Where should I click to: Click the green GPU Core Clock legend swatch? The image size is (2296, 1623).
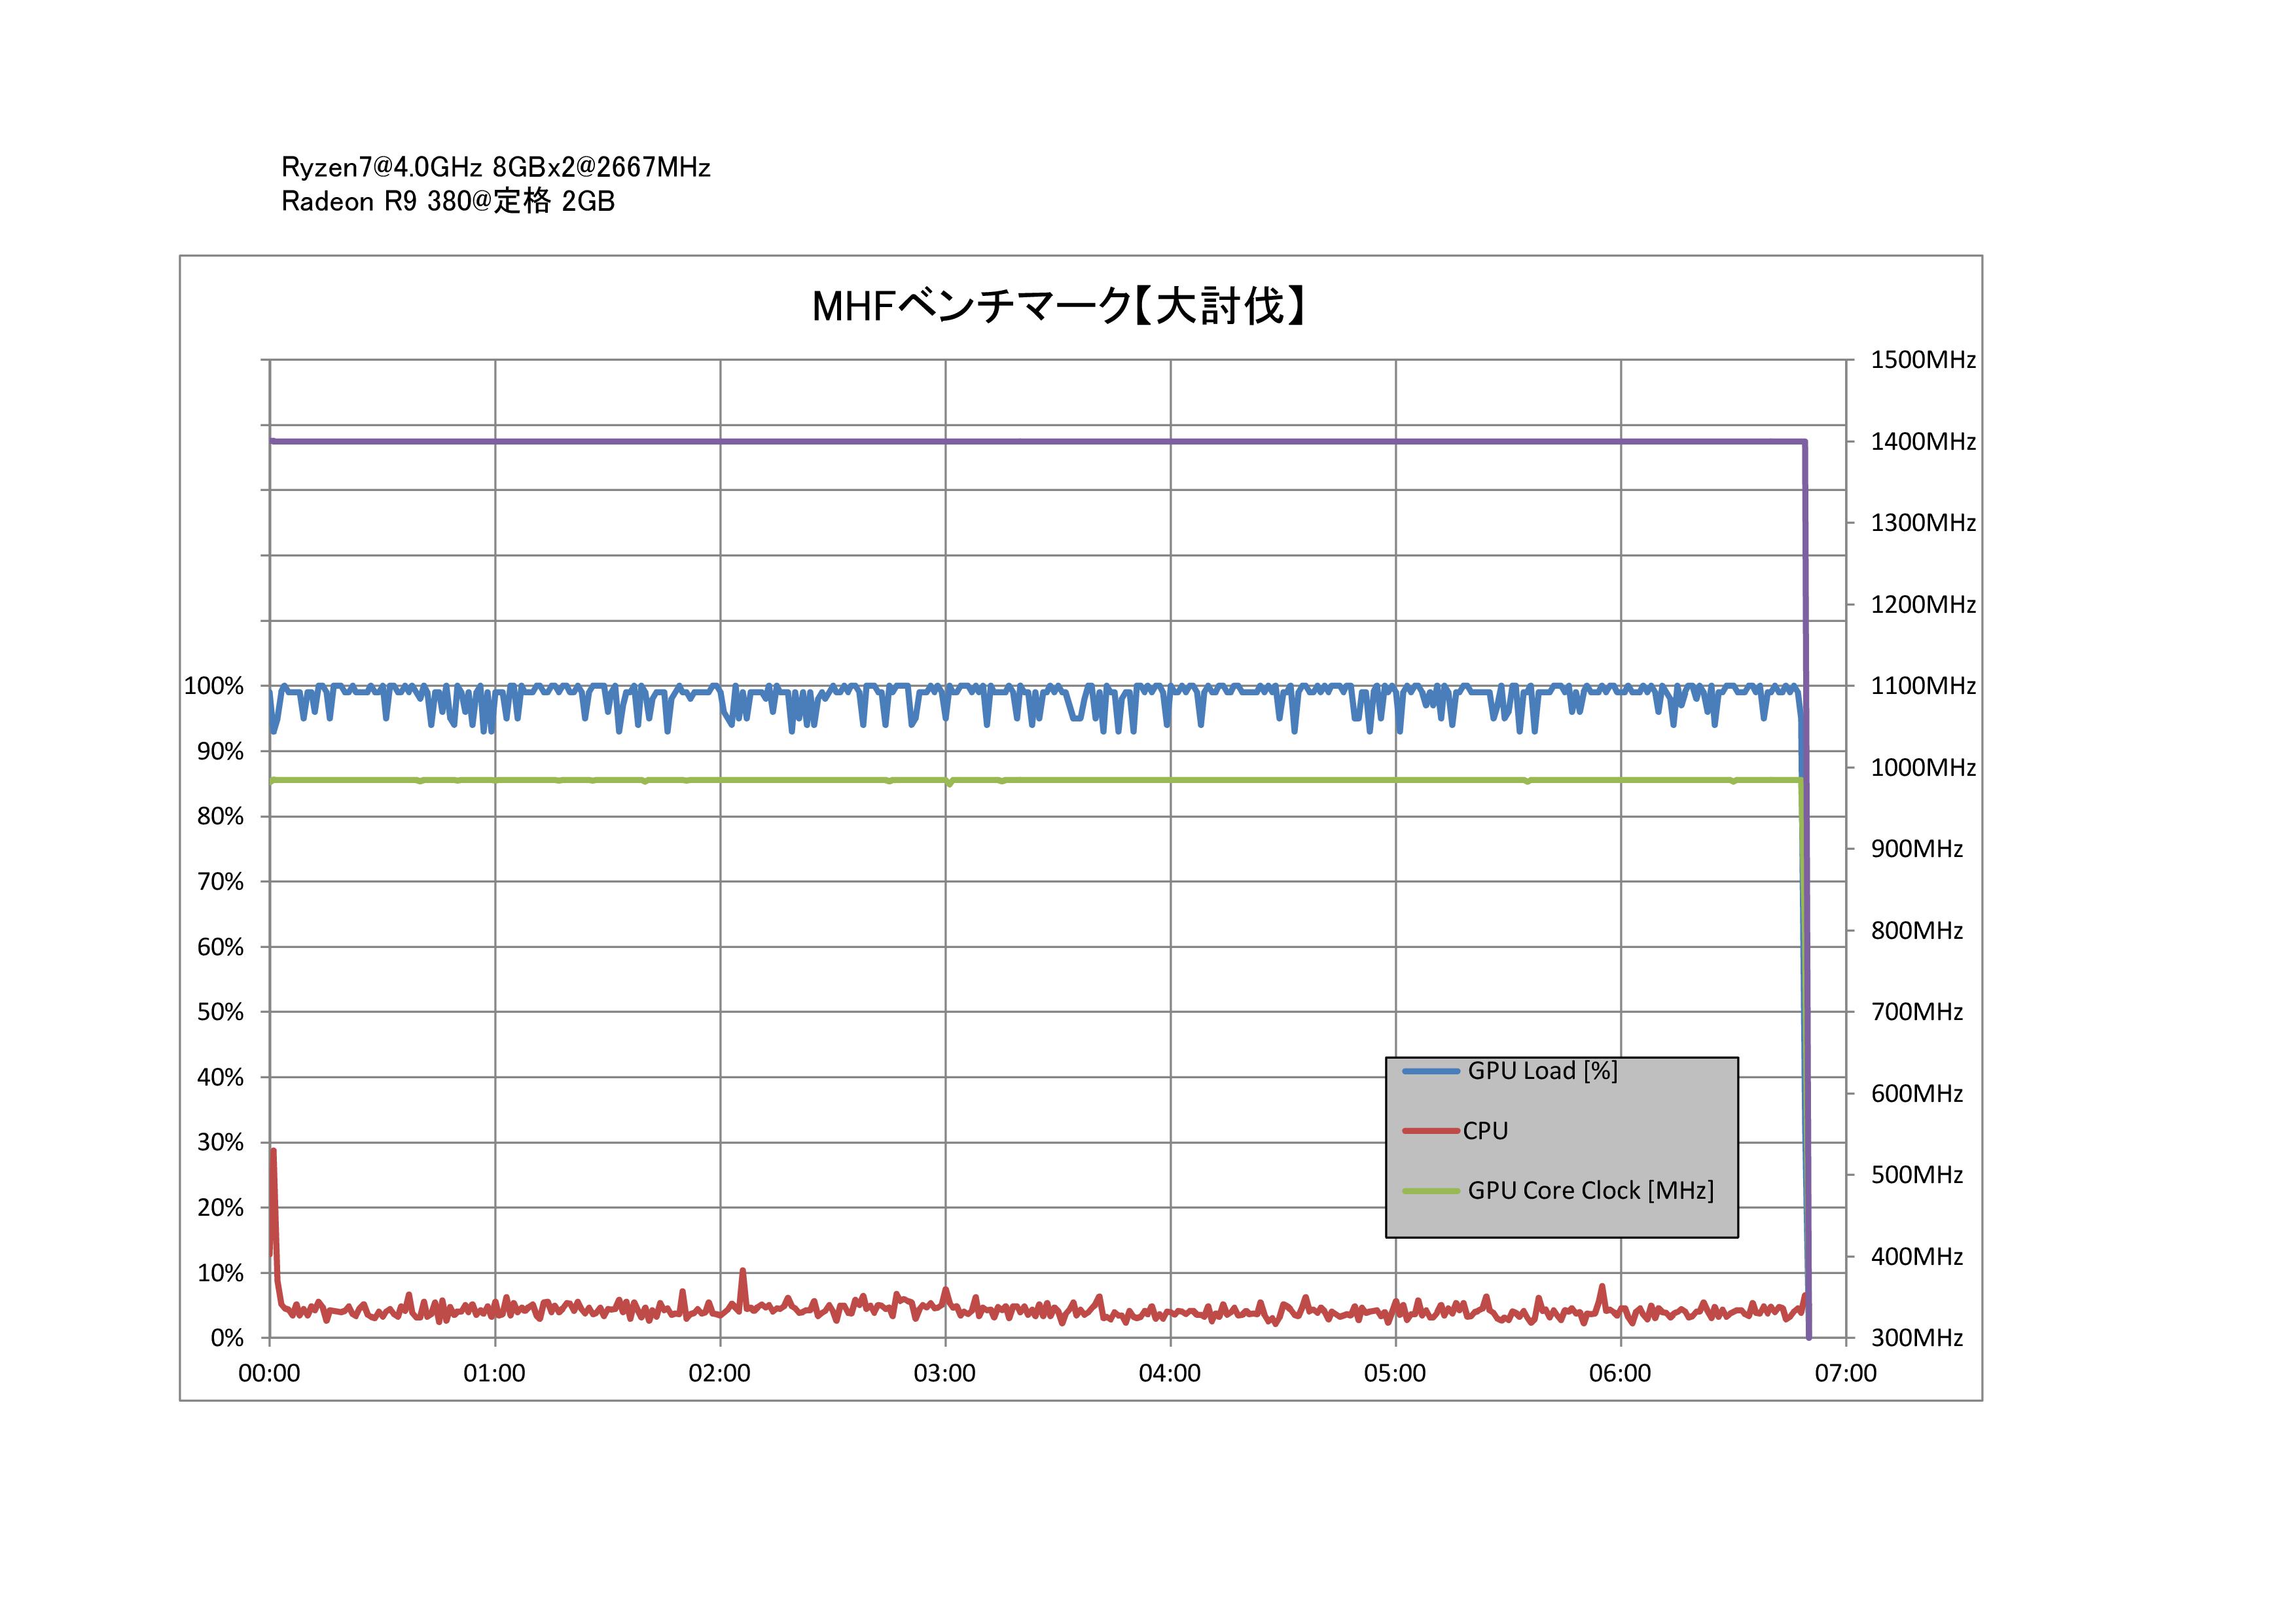(x=1431, y=1191)
